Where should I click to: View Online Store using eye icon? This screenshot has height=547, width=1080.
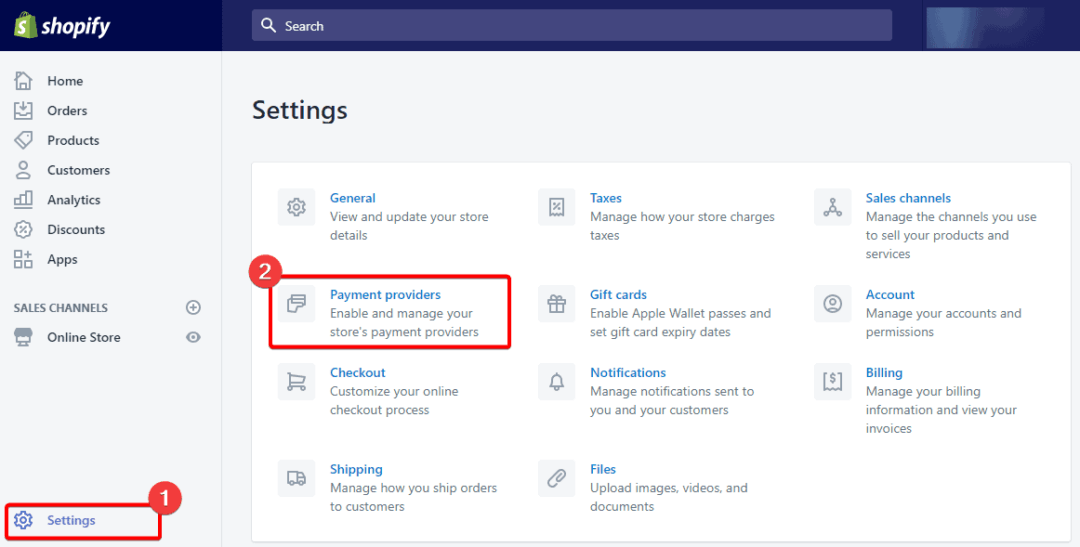coord(194,338)
